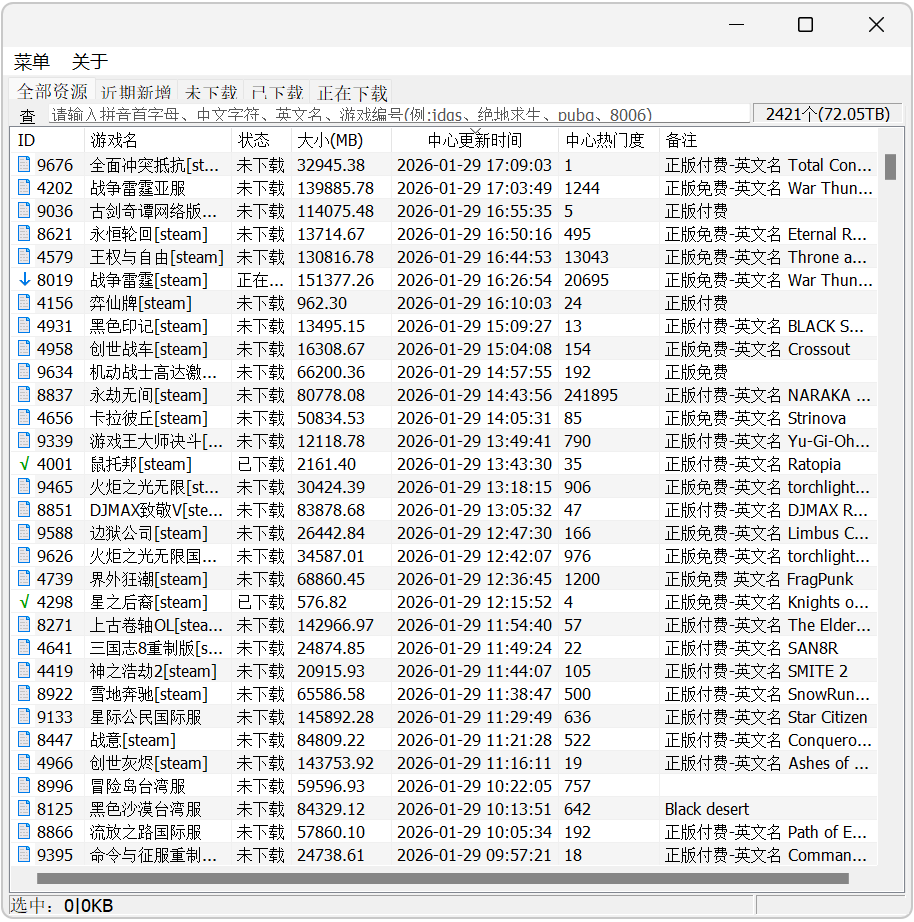The height and width of the screenshot is (922, 914).
Task: Select game name 神之浩劫2[steam]
Action: point(153,671)
